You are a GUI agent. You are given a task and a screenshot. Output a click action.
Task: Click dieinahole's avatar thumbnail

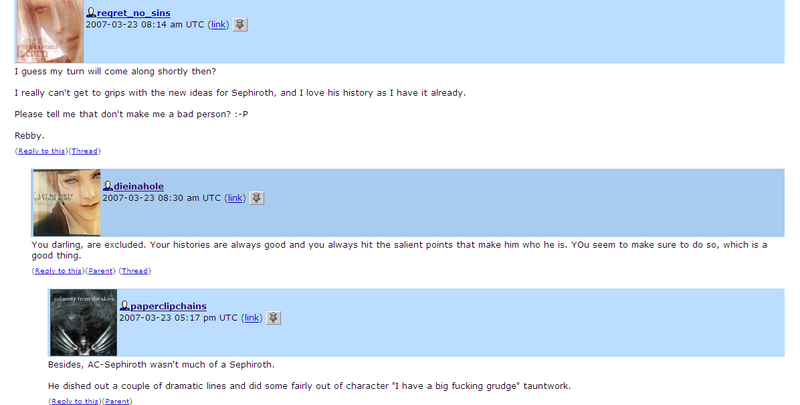(x=66, y=203)
